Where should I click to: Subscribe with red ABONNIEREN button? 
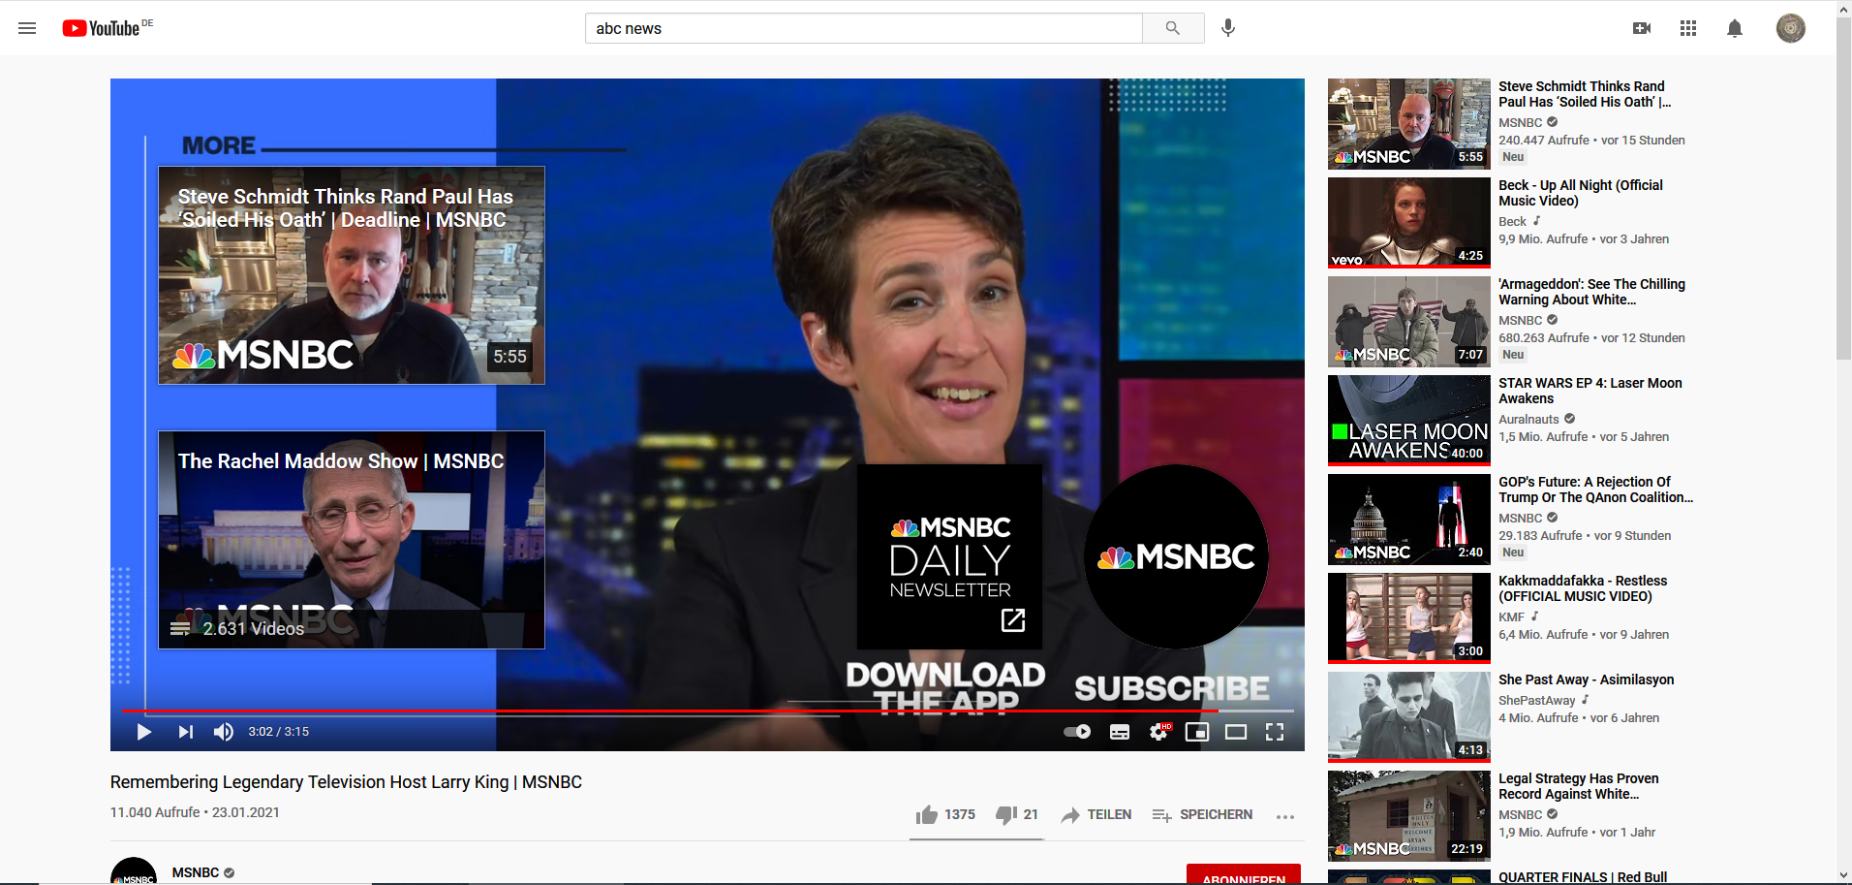tap(1244, 875)
